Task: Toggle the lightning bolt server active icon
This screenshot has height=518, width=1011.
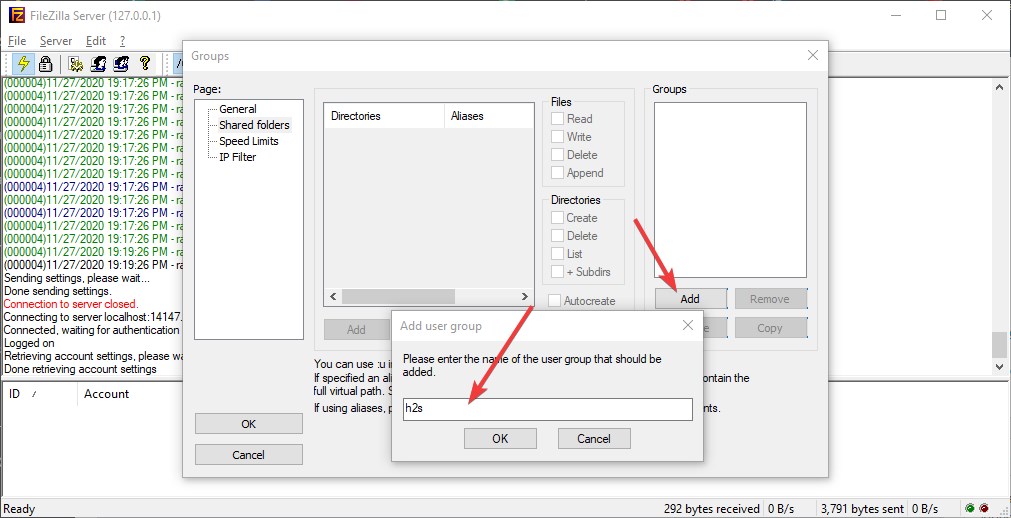Action: pos(24,63)
